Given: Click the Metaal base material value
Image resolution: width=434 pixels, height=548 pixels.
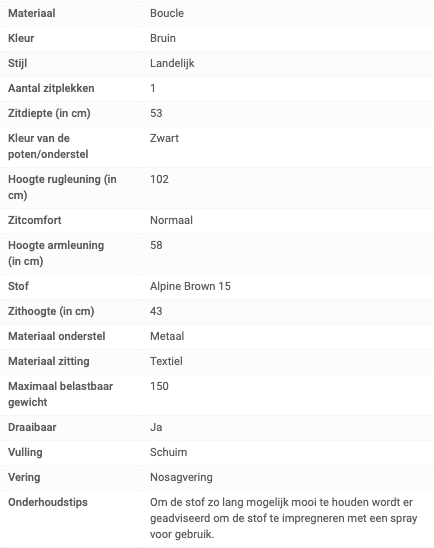Looking at the screenshot, I should click(167, 336).
